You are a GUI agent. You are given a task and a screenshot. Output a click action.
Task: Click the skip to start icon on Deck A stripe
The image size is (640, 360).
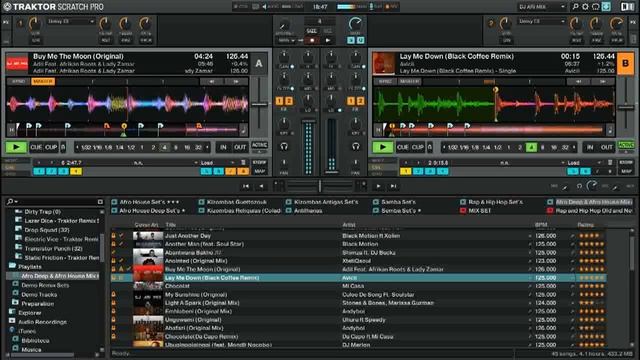11,130
